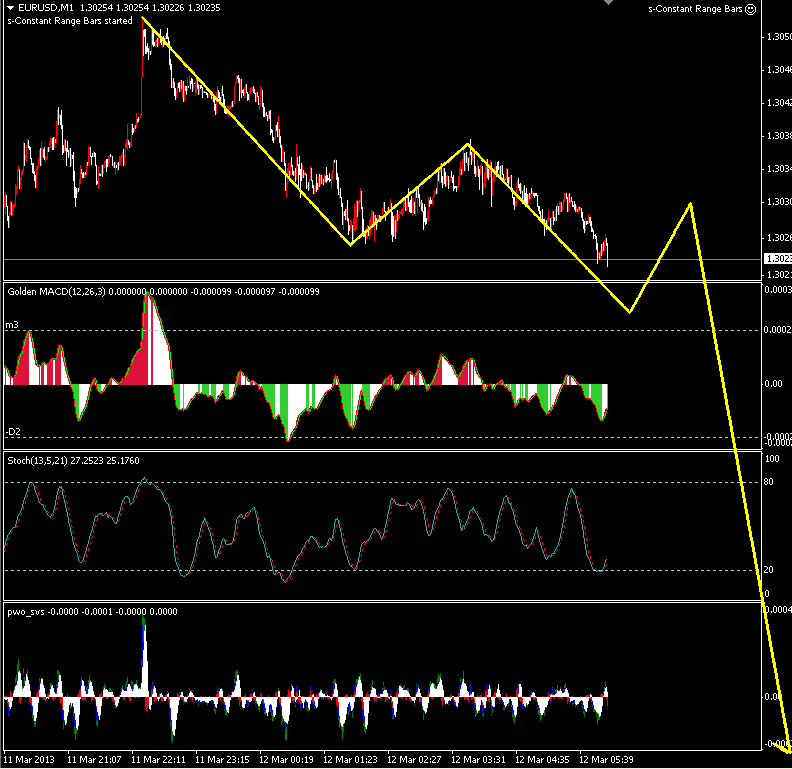Screen dimensions: 792x769
Task: Click the 11 Mar 22:11 time label
Action: pyautogui.click(x=158, y=759)
